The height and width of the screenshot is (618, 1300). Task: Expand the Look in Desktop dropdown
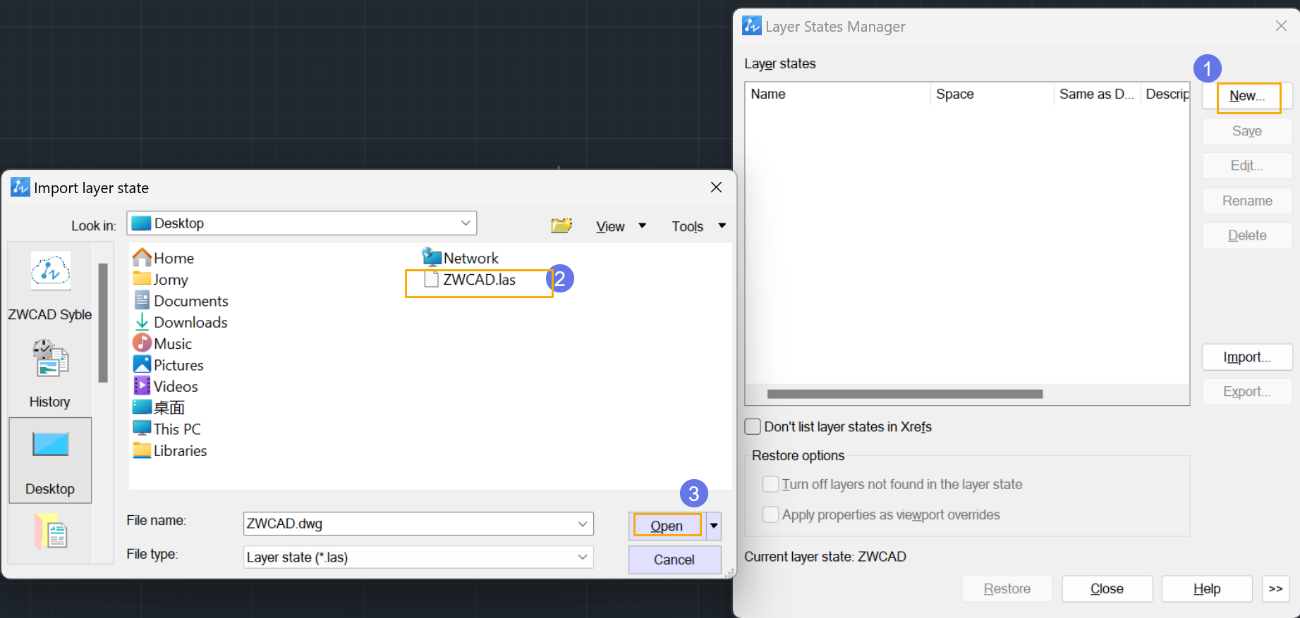466,223
